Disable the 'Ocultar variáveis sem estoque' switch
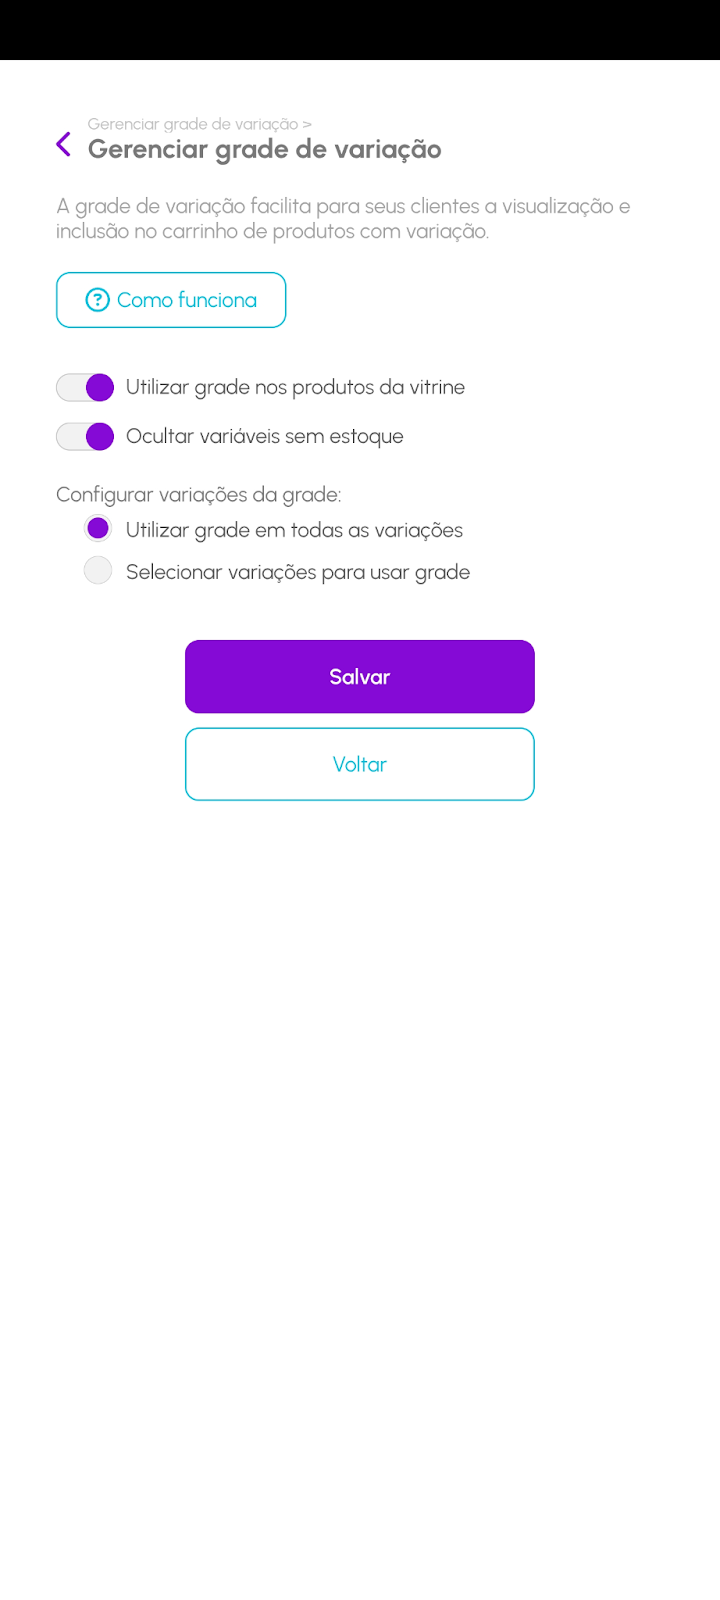 [86, 436]
